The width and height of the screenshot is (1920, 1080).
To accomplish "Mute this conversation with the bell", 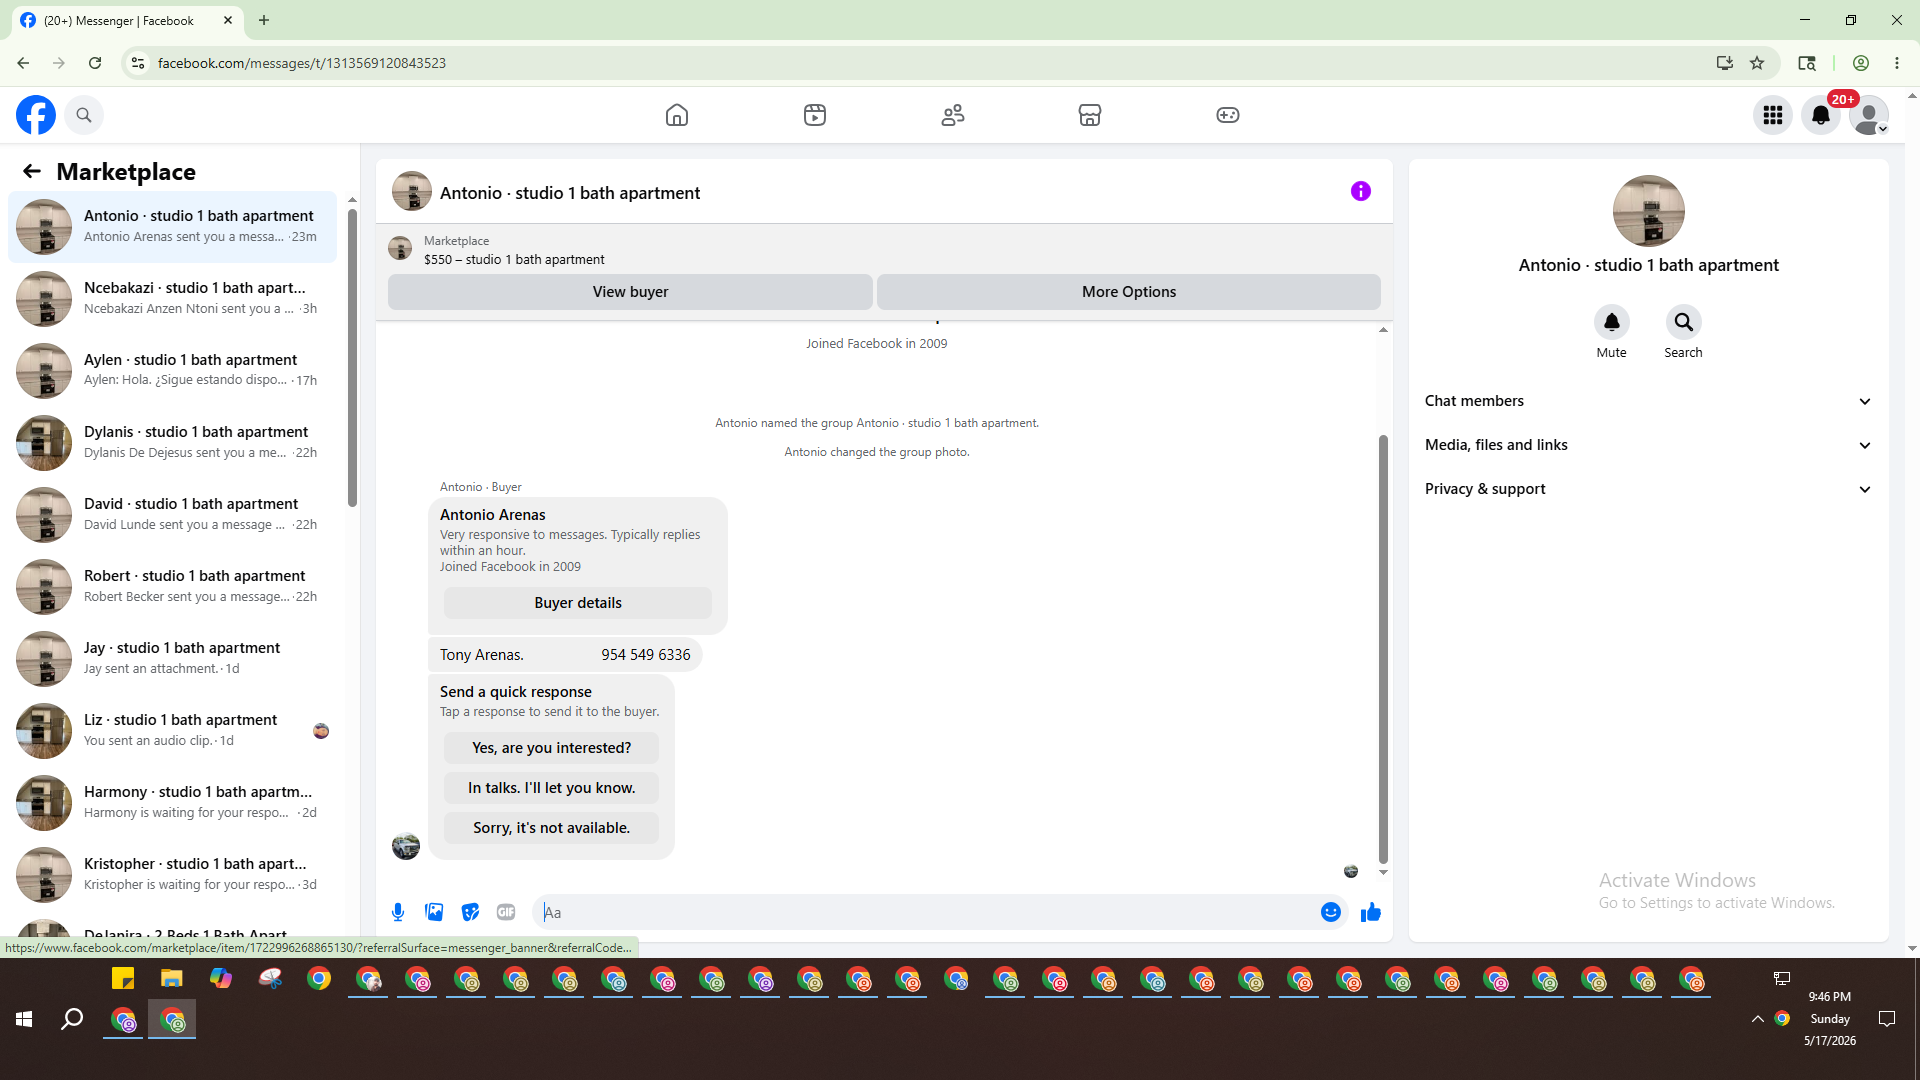I will pos(1612,322).
